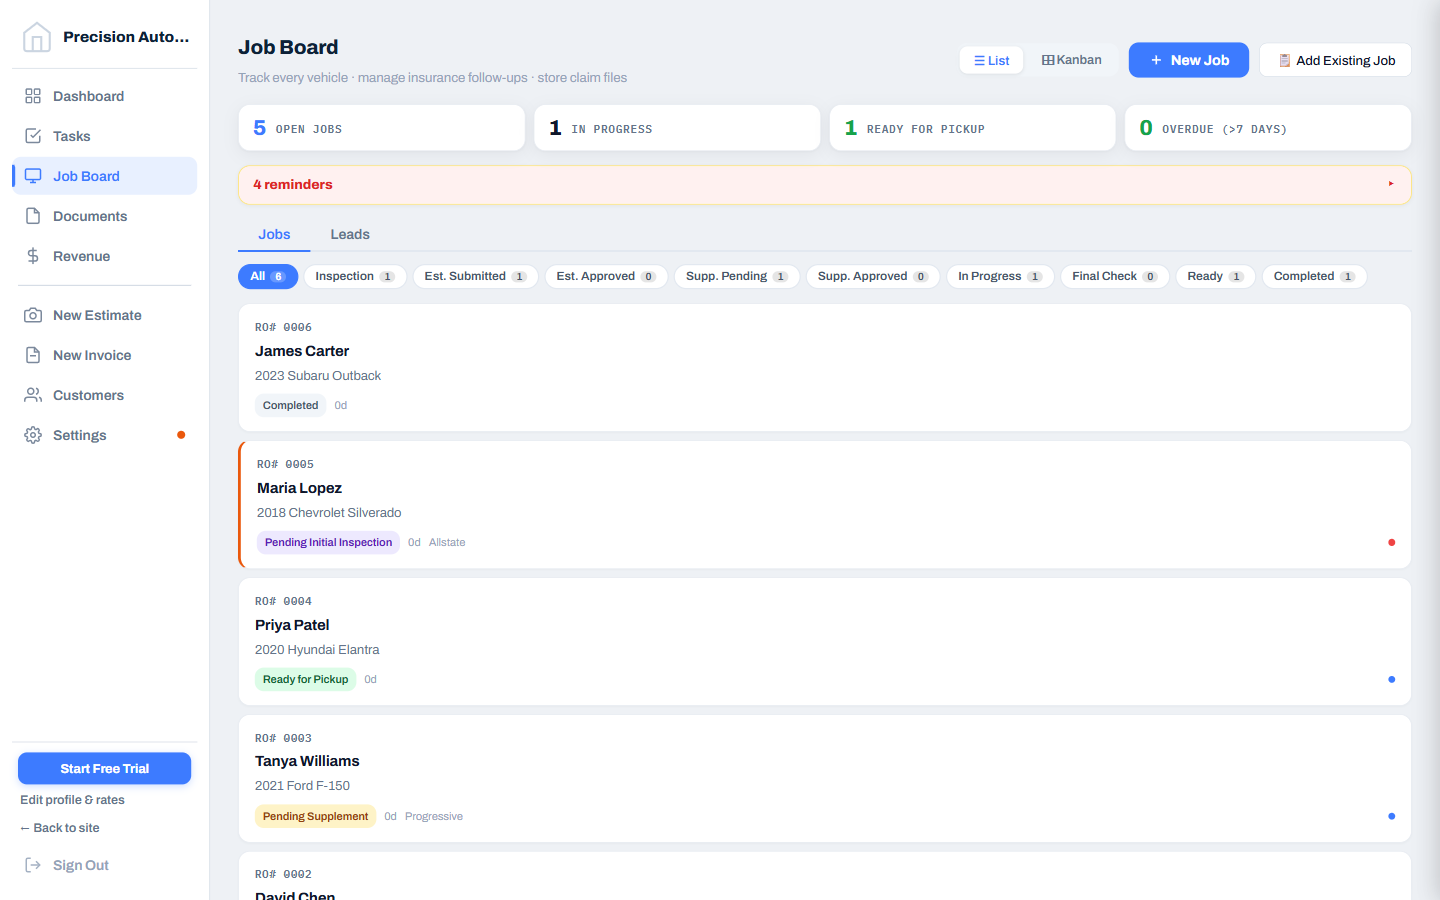Click the orange notification dot beside Settings
The image size is (1440, 900).
[181, 435]
